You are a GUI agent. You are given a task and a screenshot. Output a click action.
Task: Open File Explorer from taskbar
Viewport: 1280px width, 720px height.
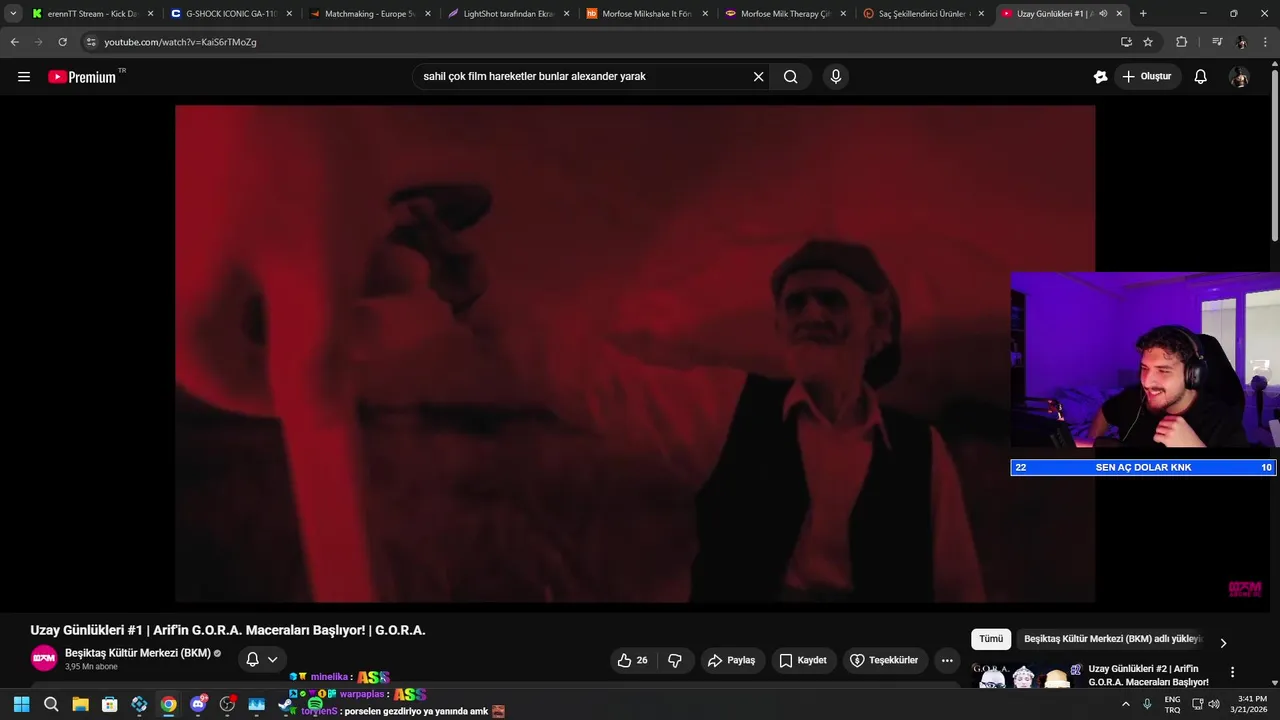[80, 704]
